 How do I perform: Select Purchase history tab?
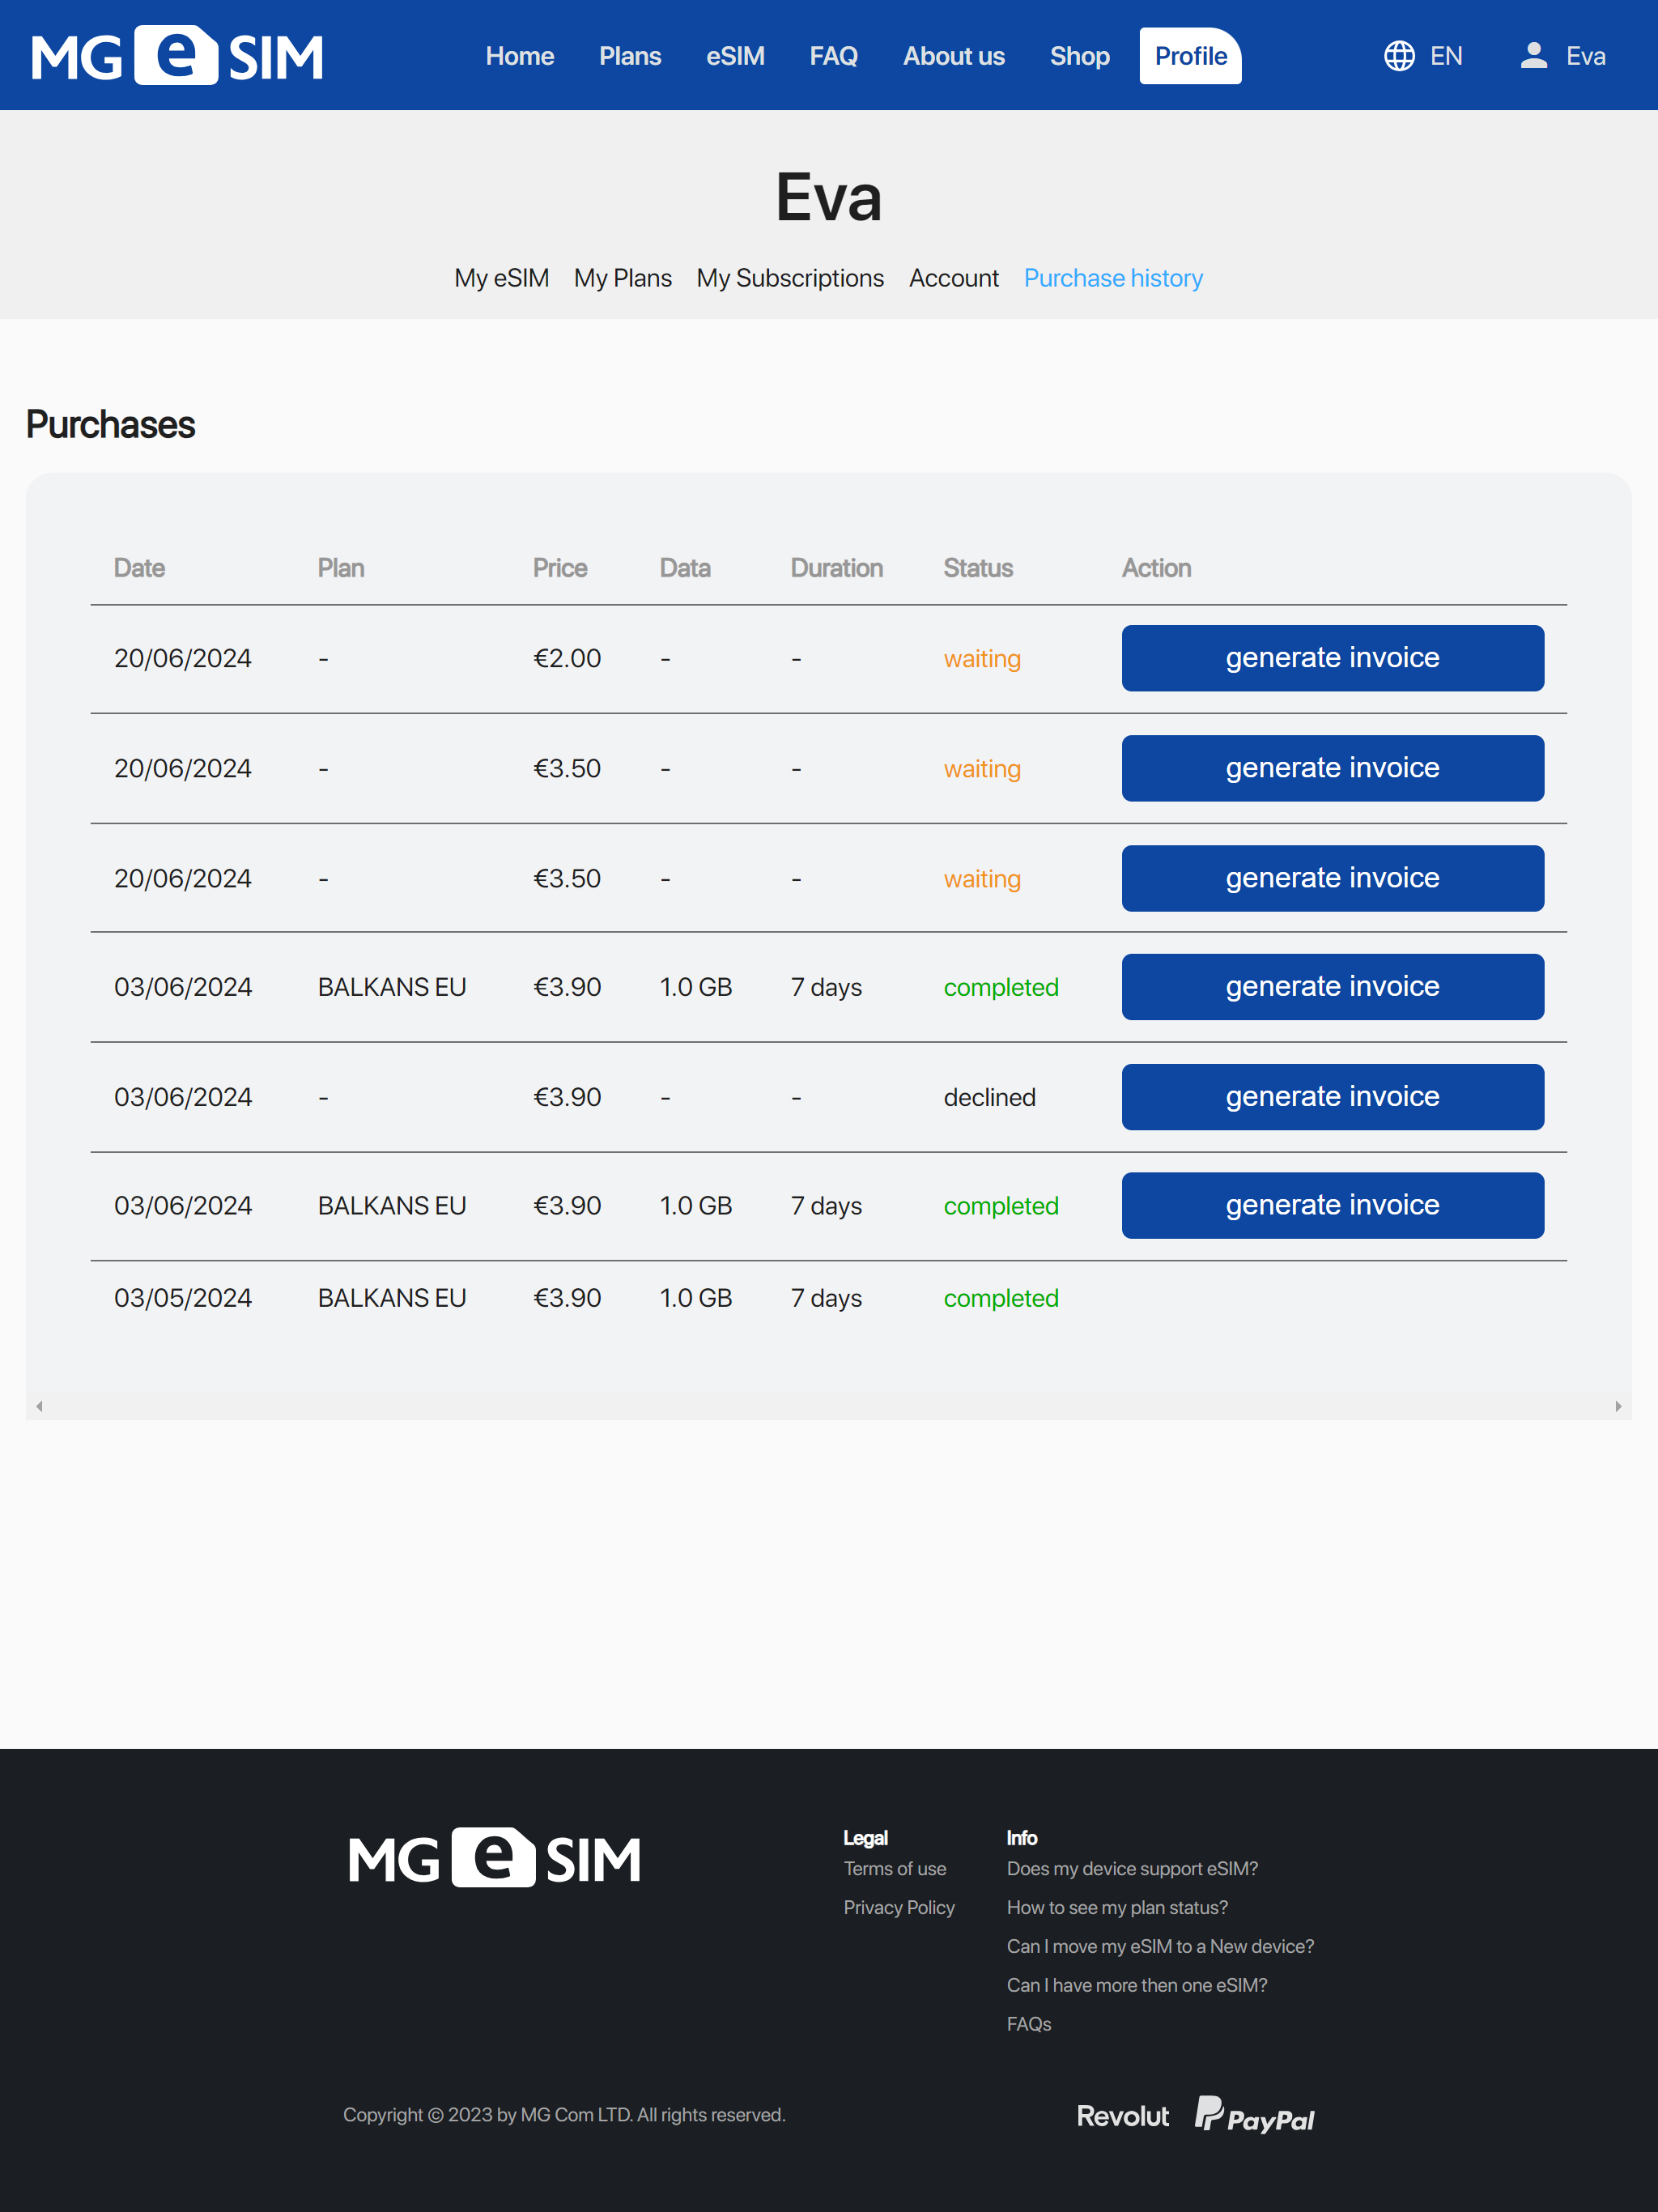point(1113,278)
